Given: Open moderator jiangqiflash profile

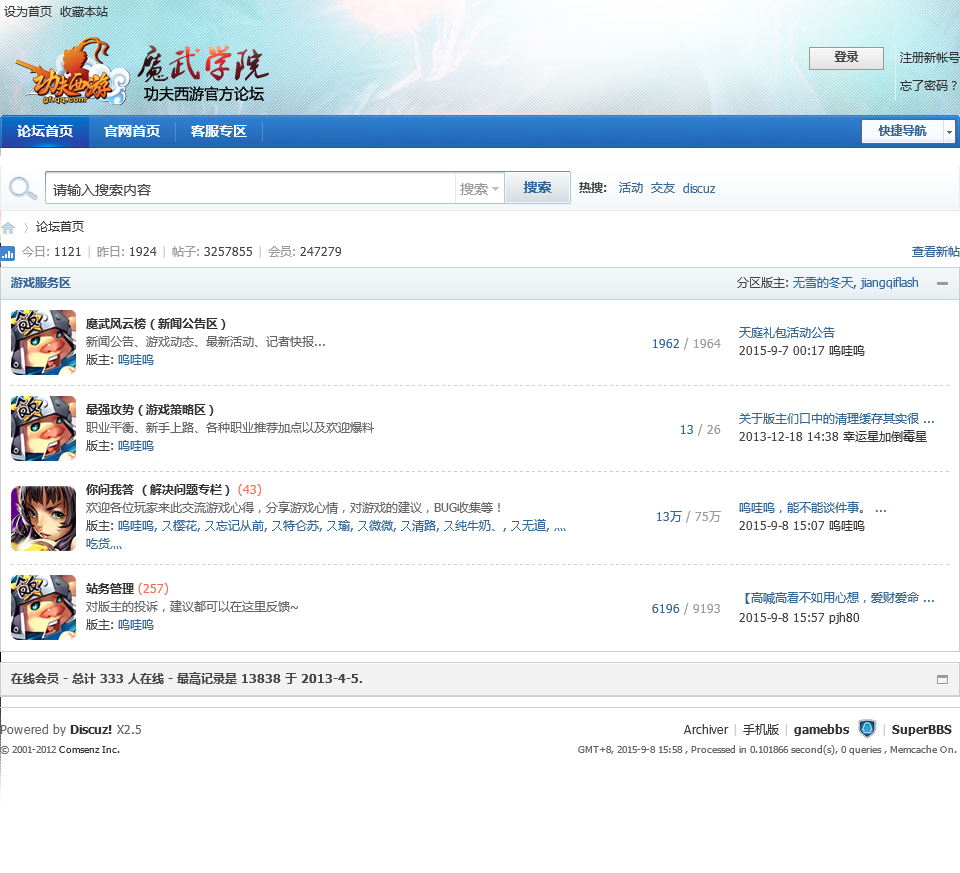Looking at the screenshot, I should [890, 283].
